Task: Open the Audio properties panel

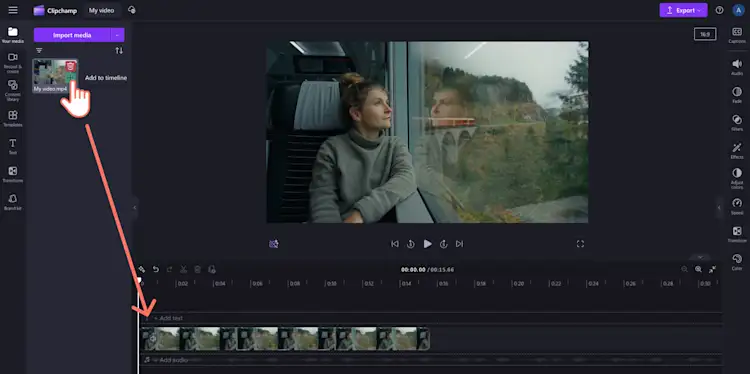Action: [737, 67]
